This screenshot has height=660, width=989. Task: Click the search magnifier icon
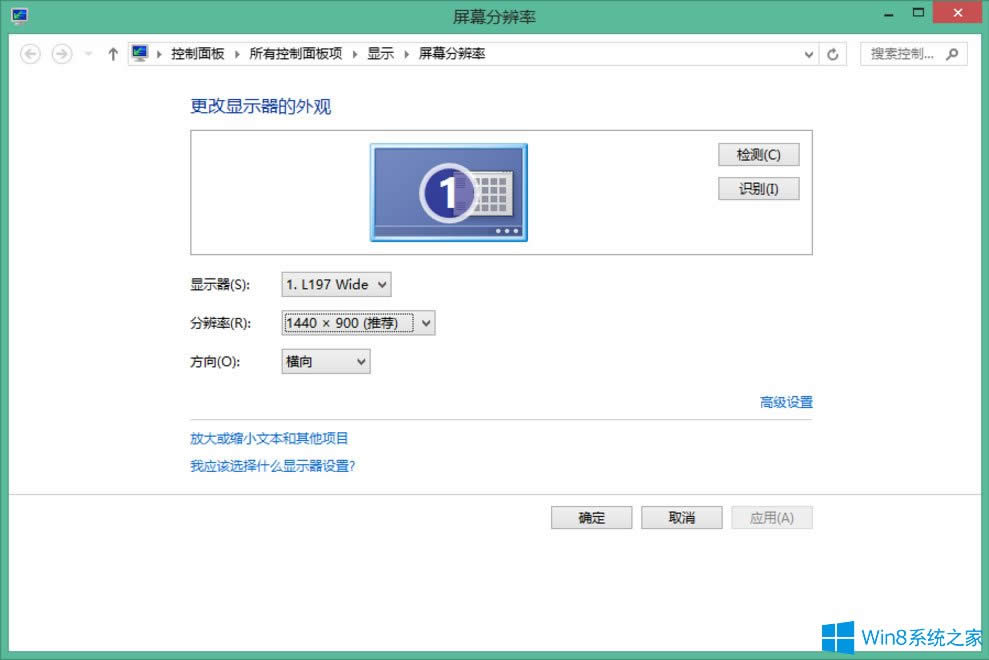point(952,54)
